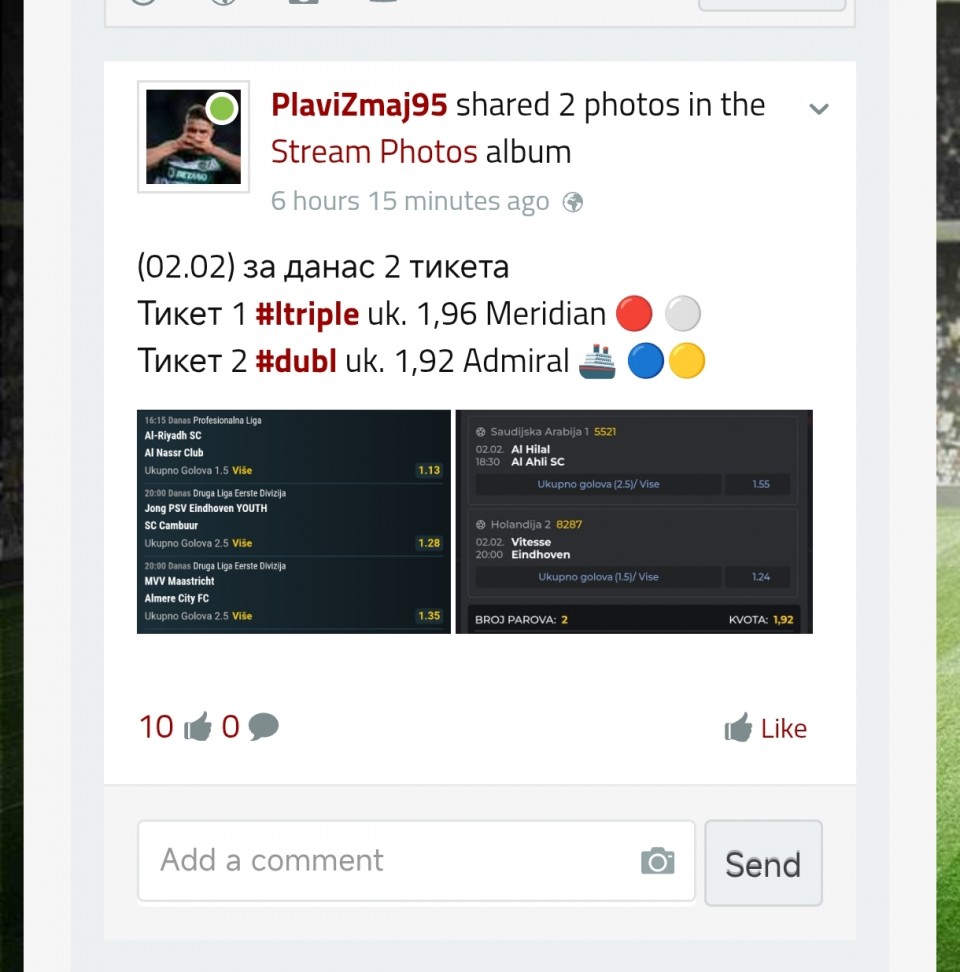The height and width of the screenshot is (972, 960).
Task: Send the comment
Action: 764,863
